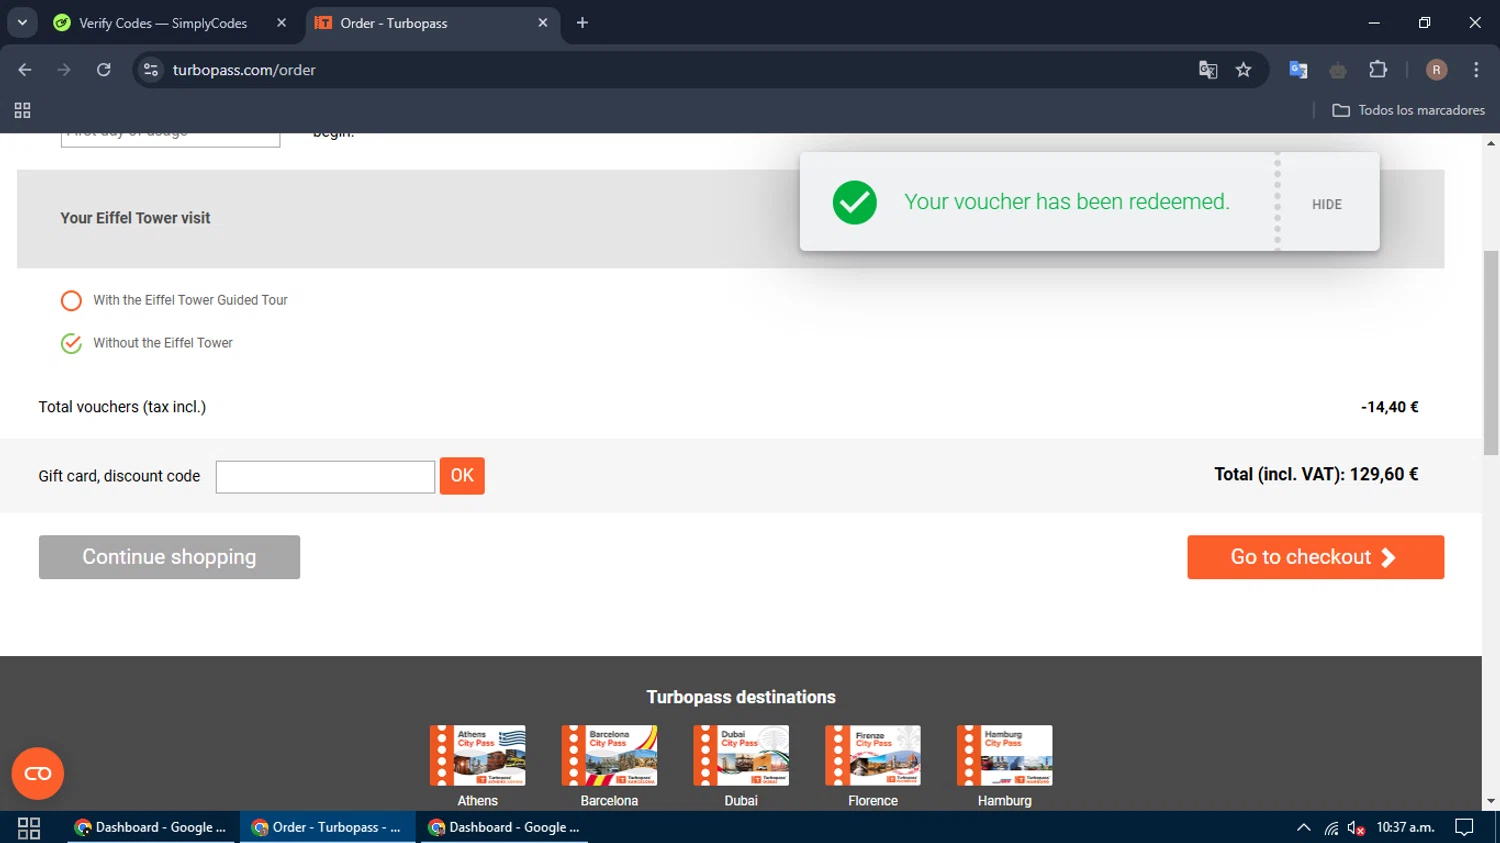Click Go to checkout button
Screen dimensions: 1500x843
pyautogui.click(x=1315, y=557)
